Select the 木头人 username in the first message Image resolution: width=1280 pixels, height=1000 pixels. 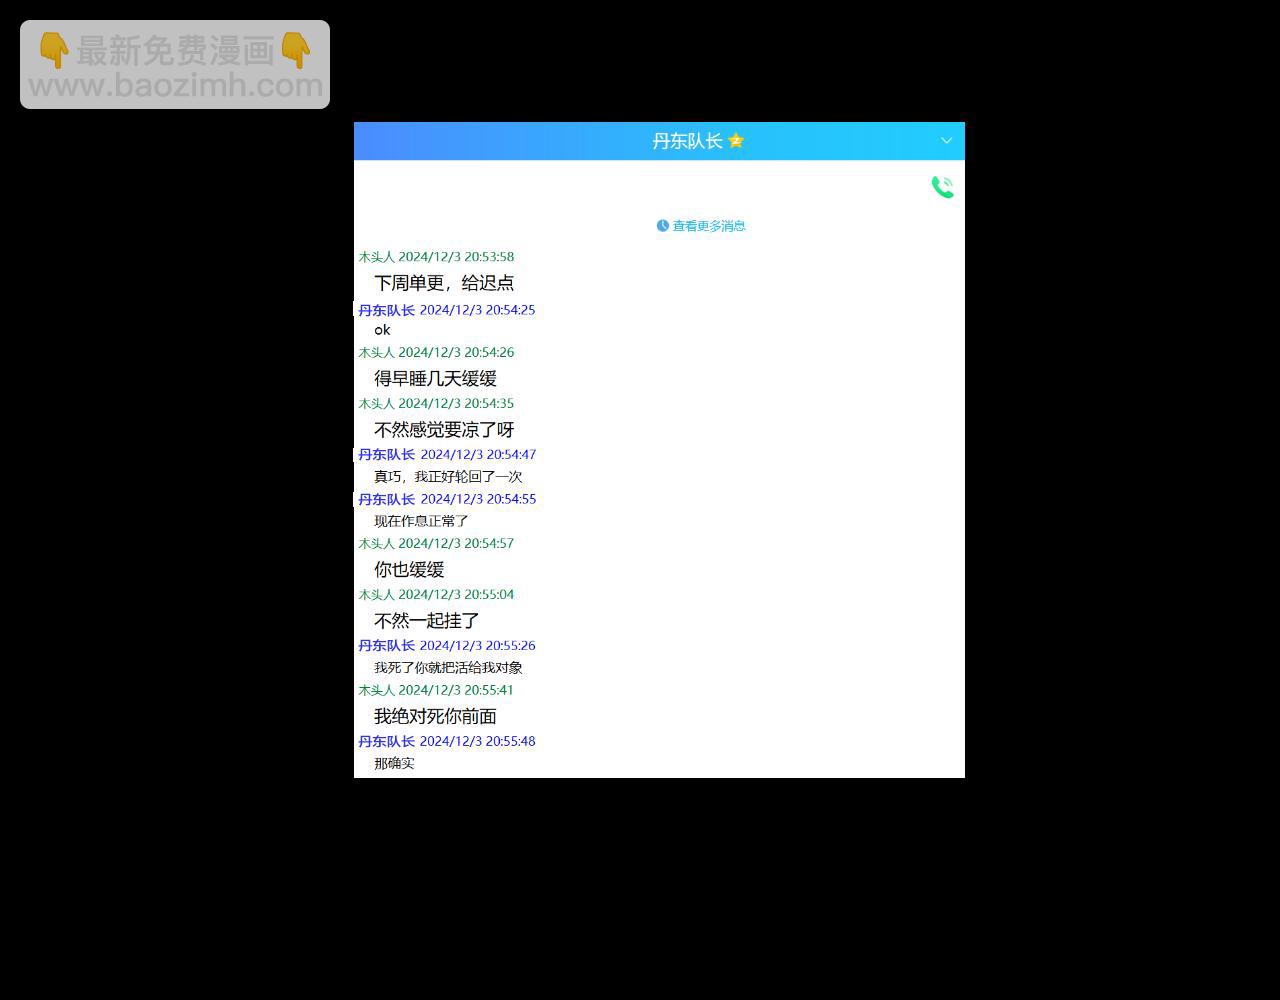pyautogui.click(x=375, y=256)
